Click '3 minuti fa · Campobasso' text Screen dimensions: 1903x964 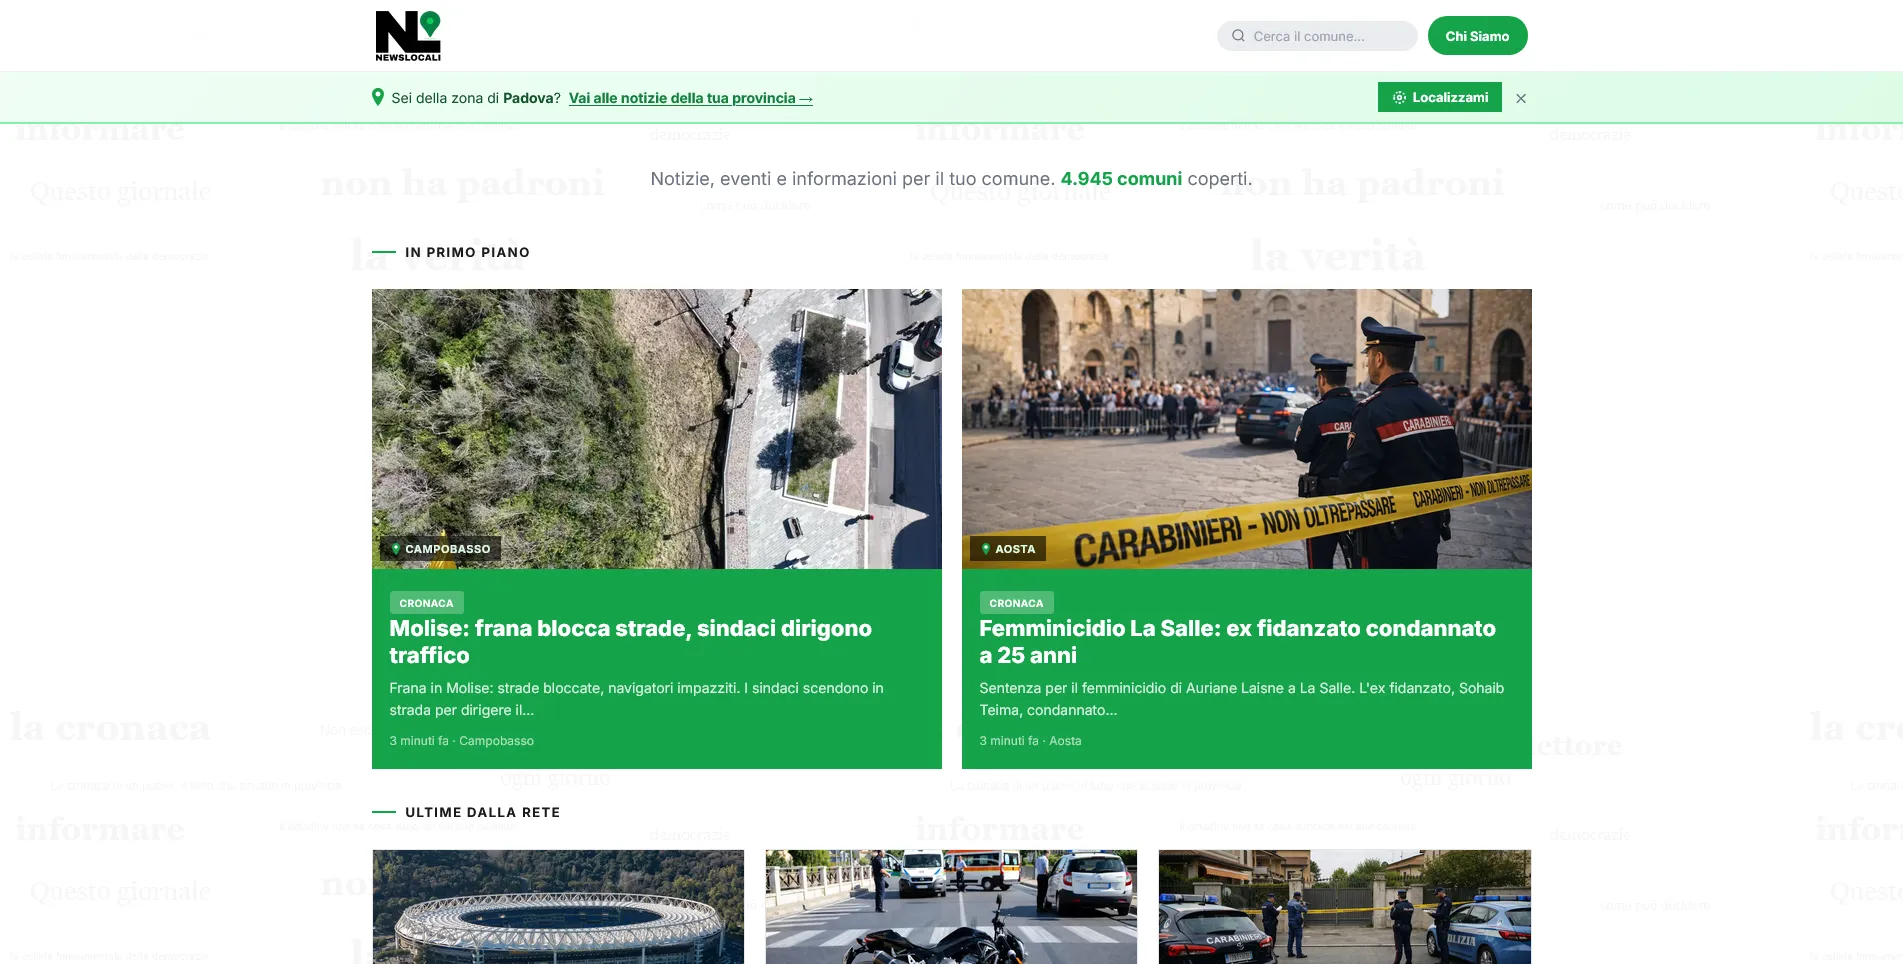pos(461,741)
